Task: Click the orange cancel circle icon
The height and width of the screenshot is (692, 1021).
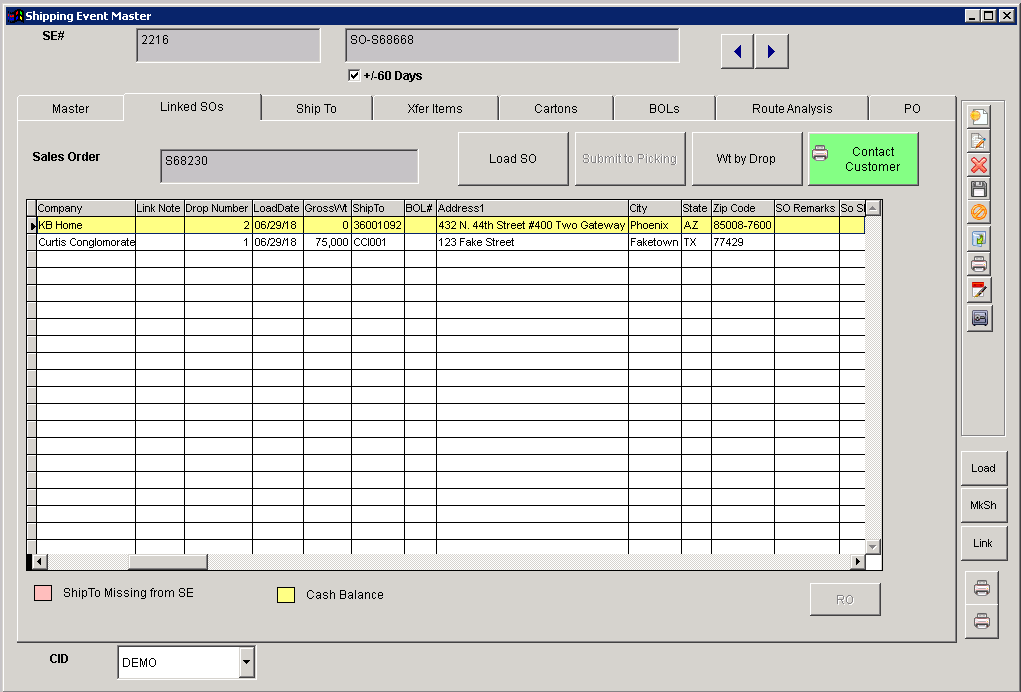Action: [x=979, y=214]
